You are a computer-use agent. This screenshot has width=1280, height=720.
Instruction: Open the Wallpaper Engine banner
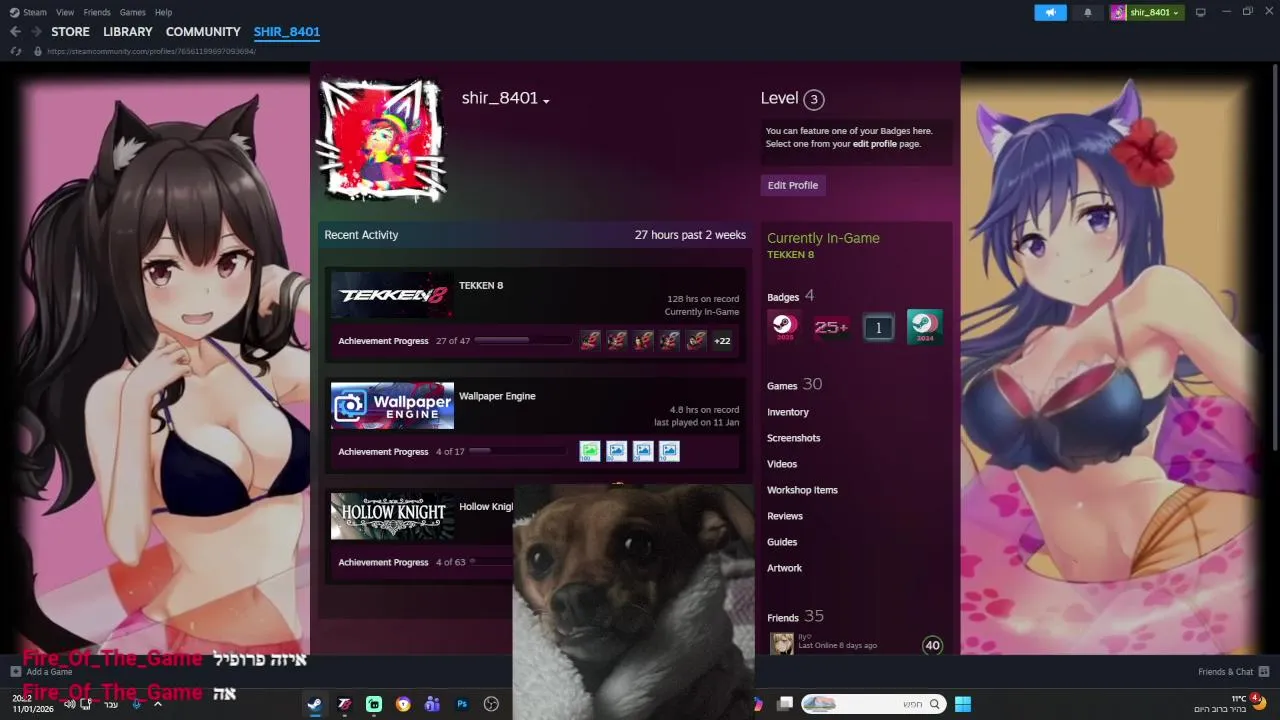point(392,405)
